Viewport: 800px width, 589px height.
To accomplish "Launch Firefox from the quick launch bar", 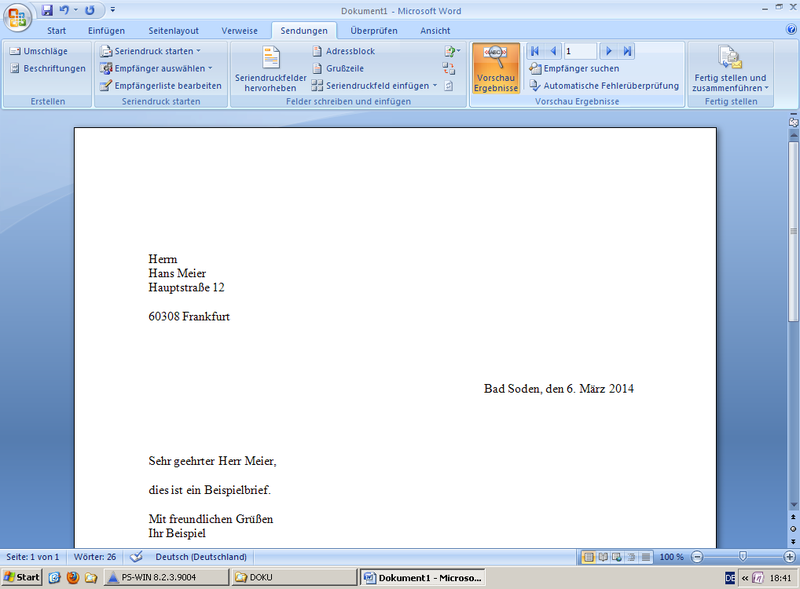I will pos(73,577).
